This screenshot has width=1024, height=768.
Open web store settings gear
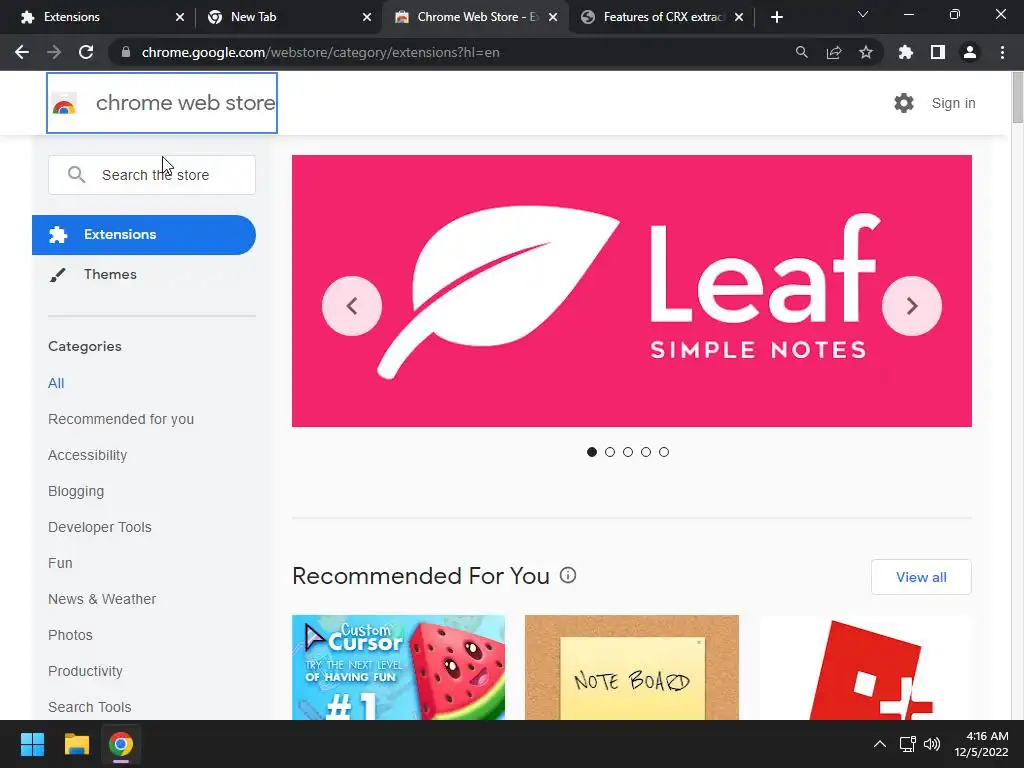point(904,103)
